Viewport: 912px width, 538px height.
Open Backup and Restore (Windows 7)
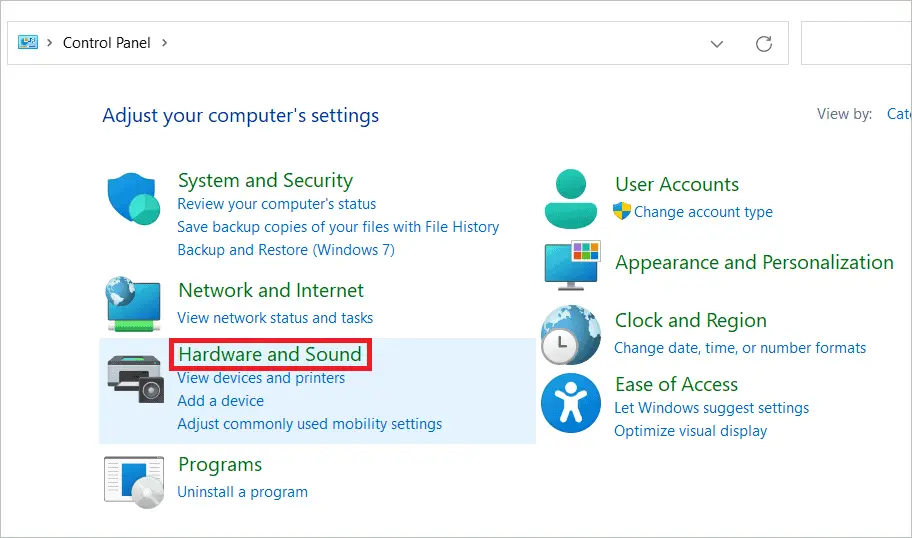click(286, 250)
